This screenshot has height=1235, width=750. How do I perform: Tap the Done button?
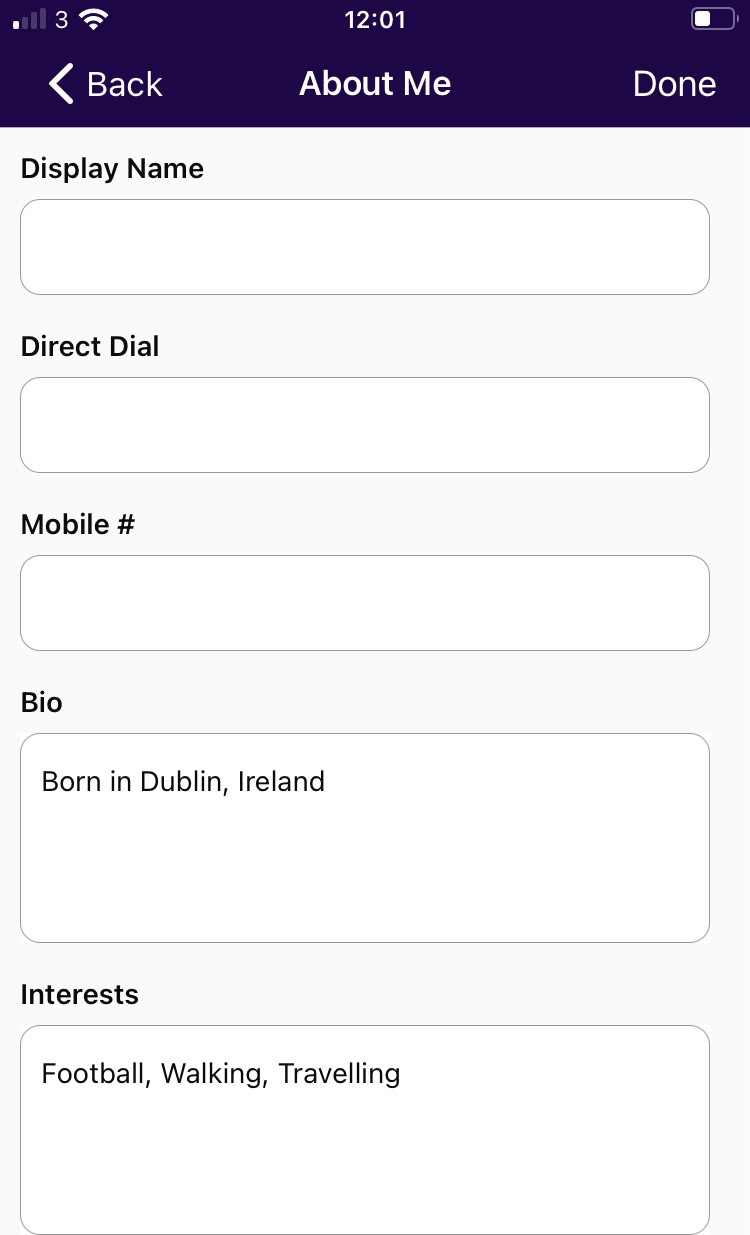tap(674, 84)
